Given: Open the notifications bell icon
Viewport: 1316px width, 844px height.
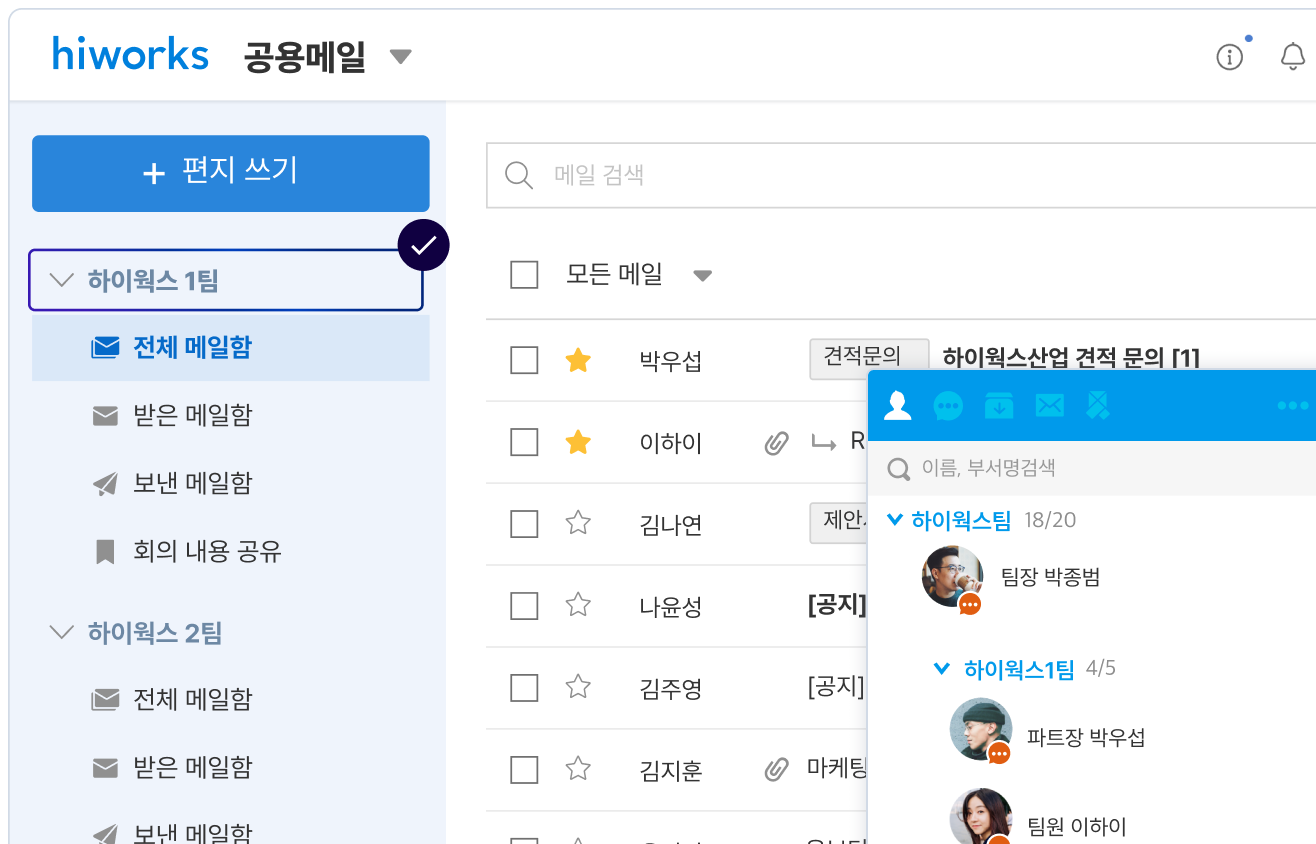Looking at the screenshot, I should (x=1293, y=56).
